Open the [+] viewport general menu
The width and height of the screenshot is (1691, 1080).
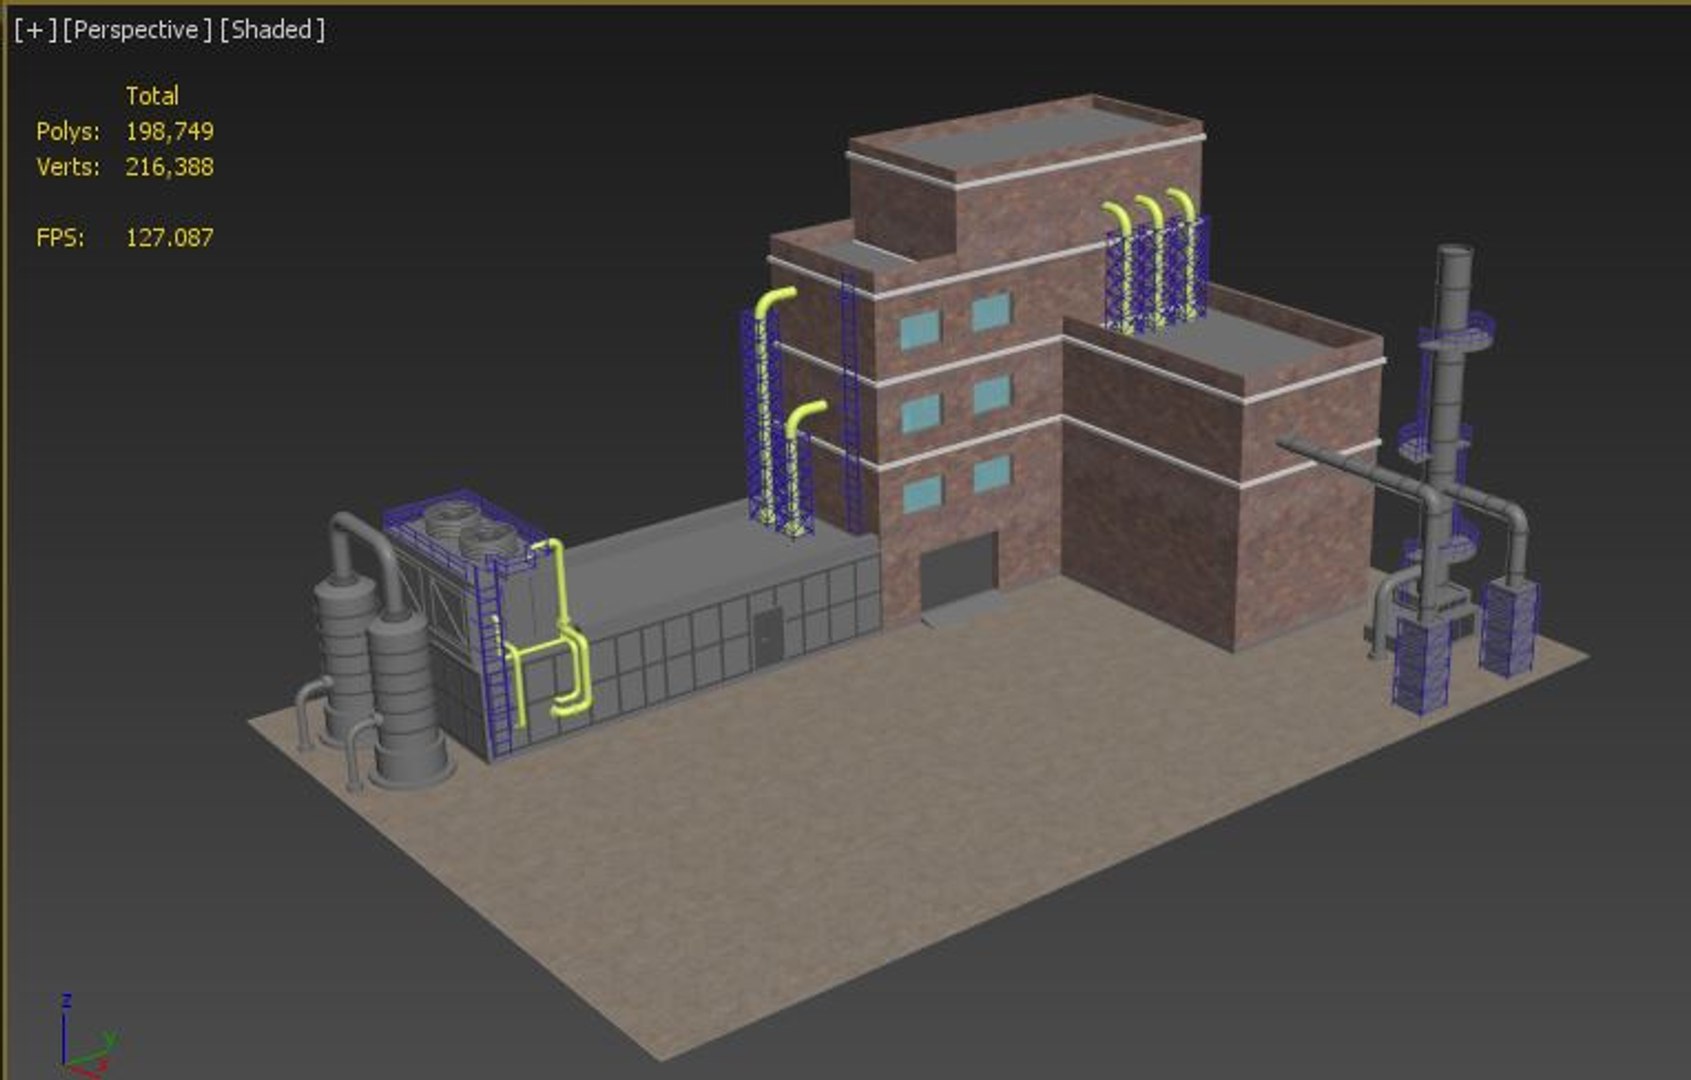click(36, 30)
